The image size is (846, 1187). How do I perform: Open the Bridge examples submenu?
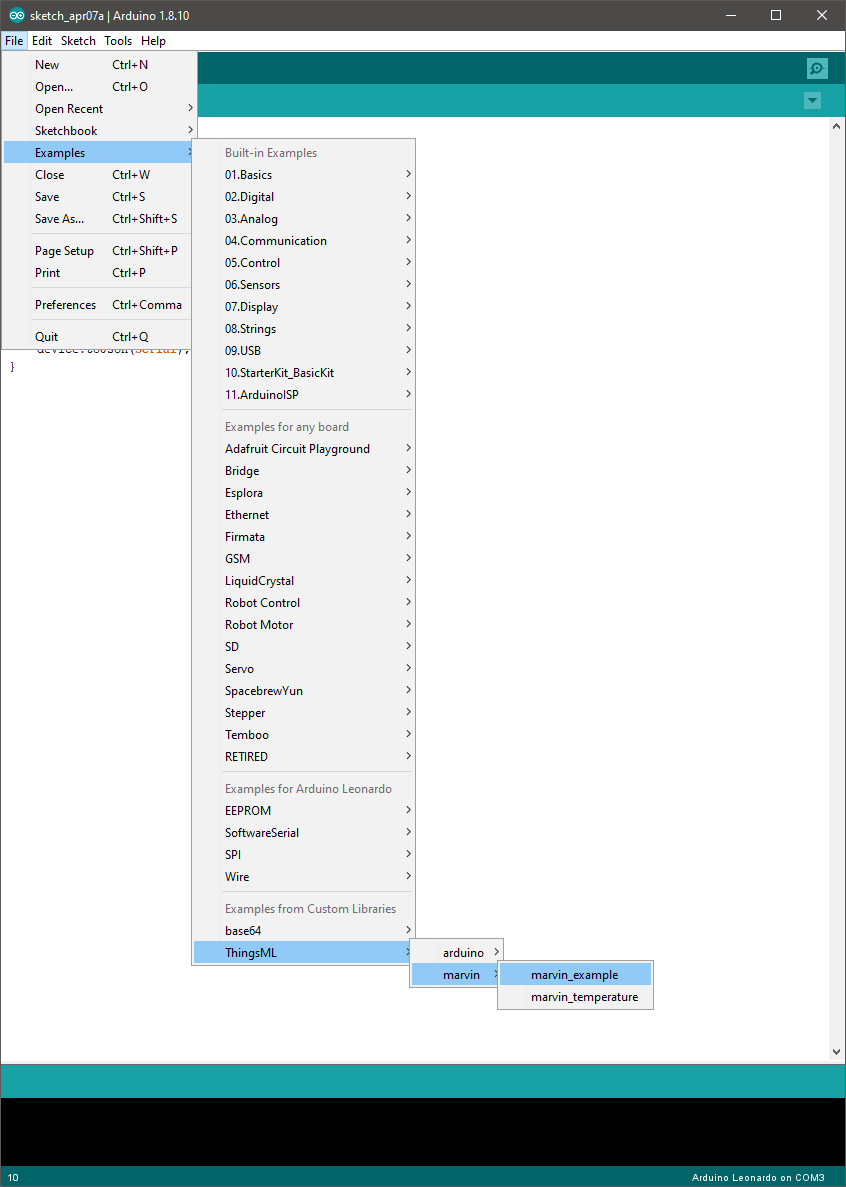tap(303, 471)
